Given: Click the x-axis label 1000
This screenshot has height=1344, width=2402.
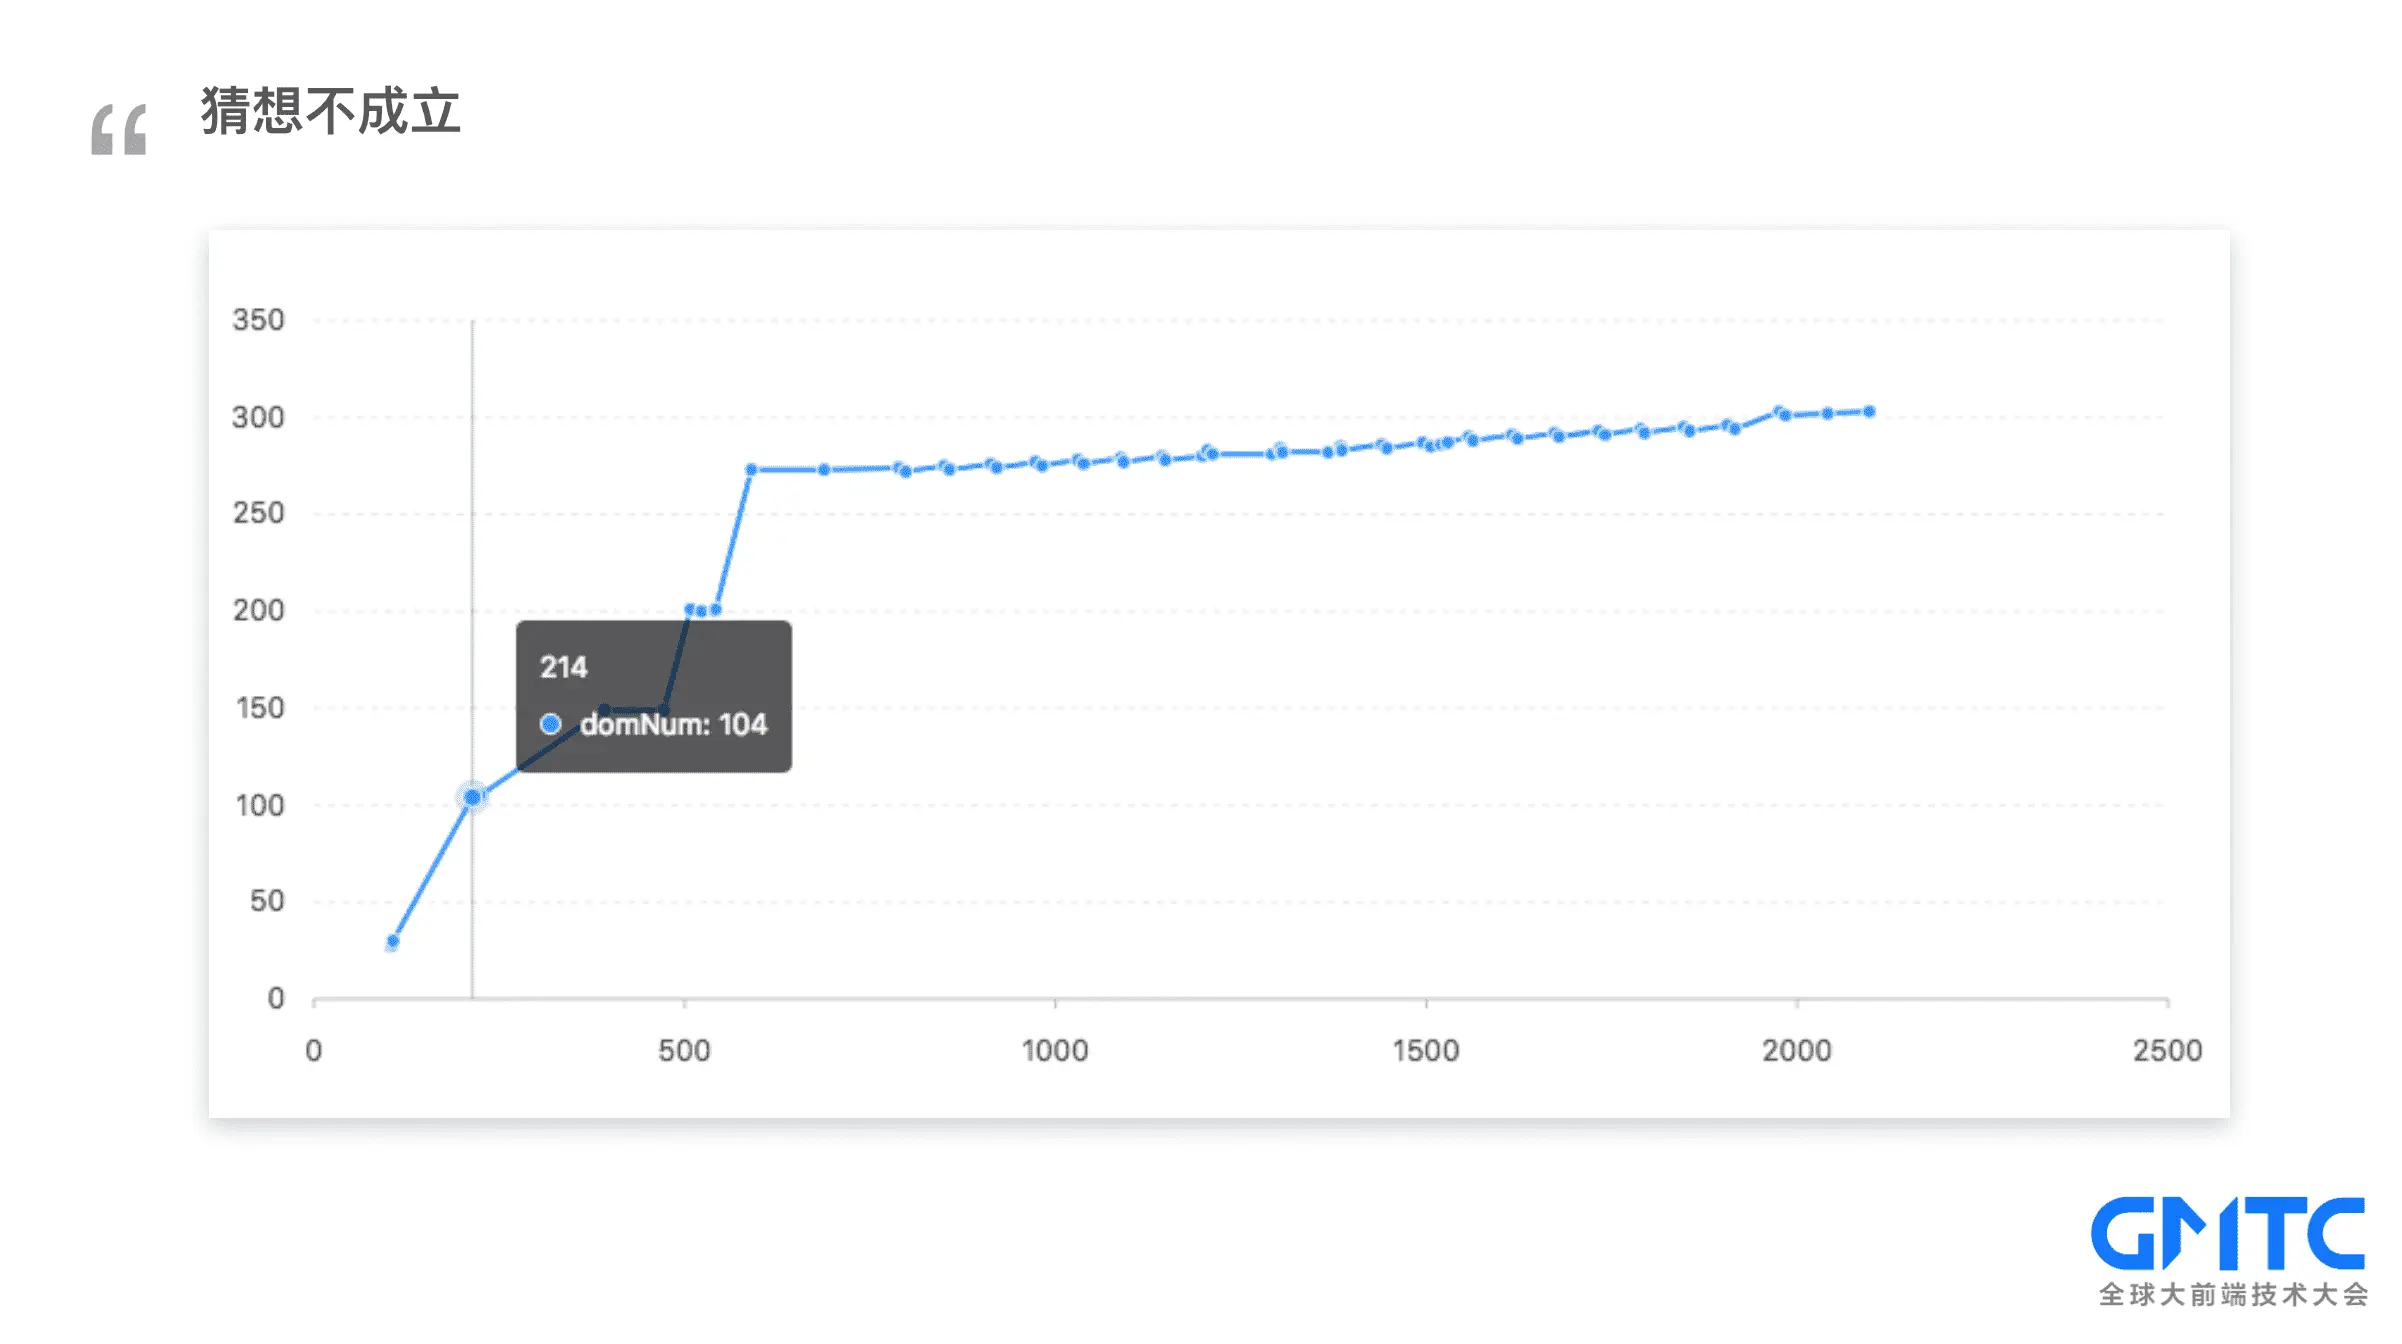Looking at the screenshot, I should (1055, 1050).
